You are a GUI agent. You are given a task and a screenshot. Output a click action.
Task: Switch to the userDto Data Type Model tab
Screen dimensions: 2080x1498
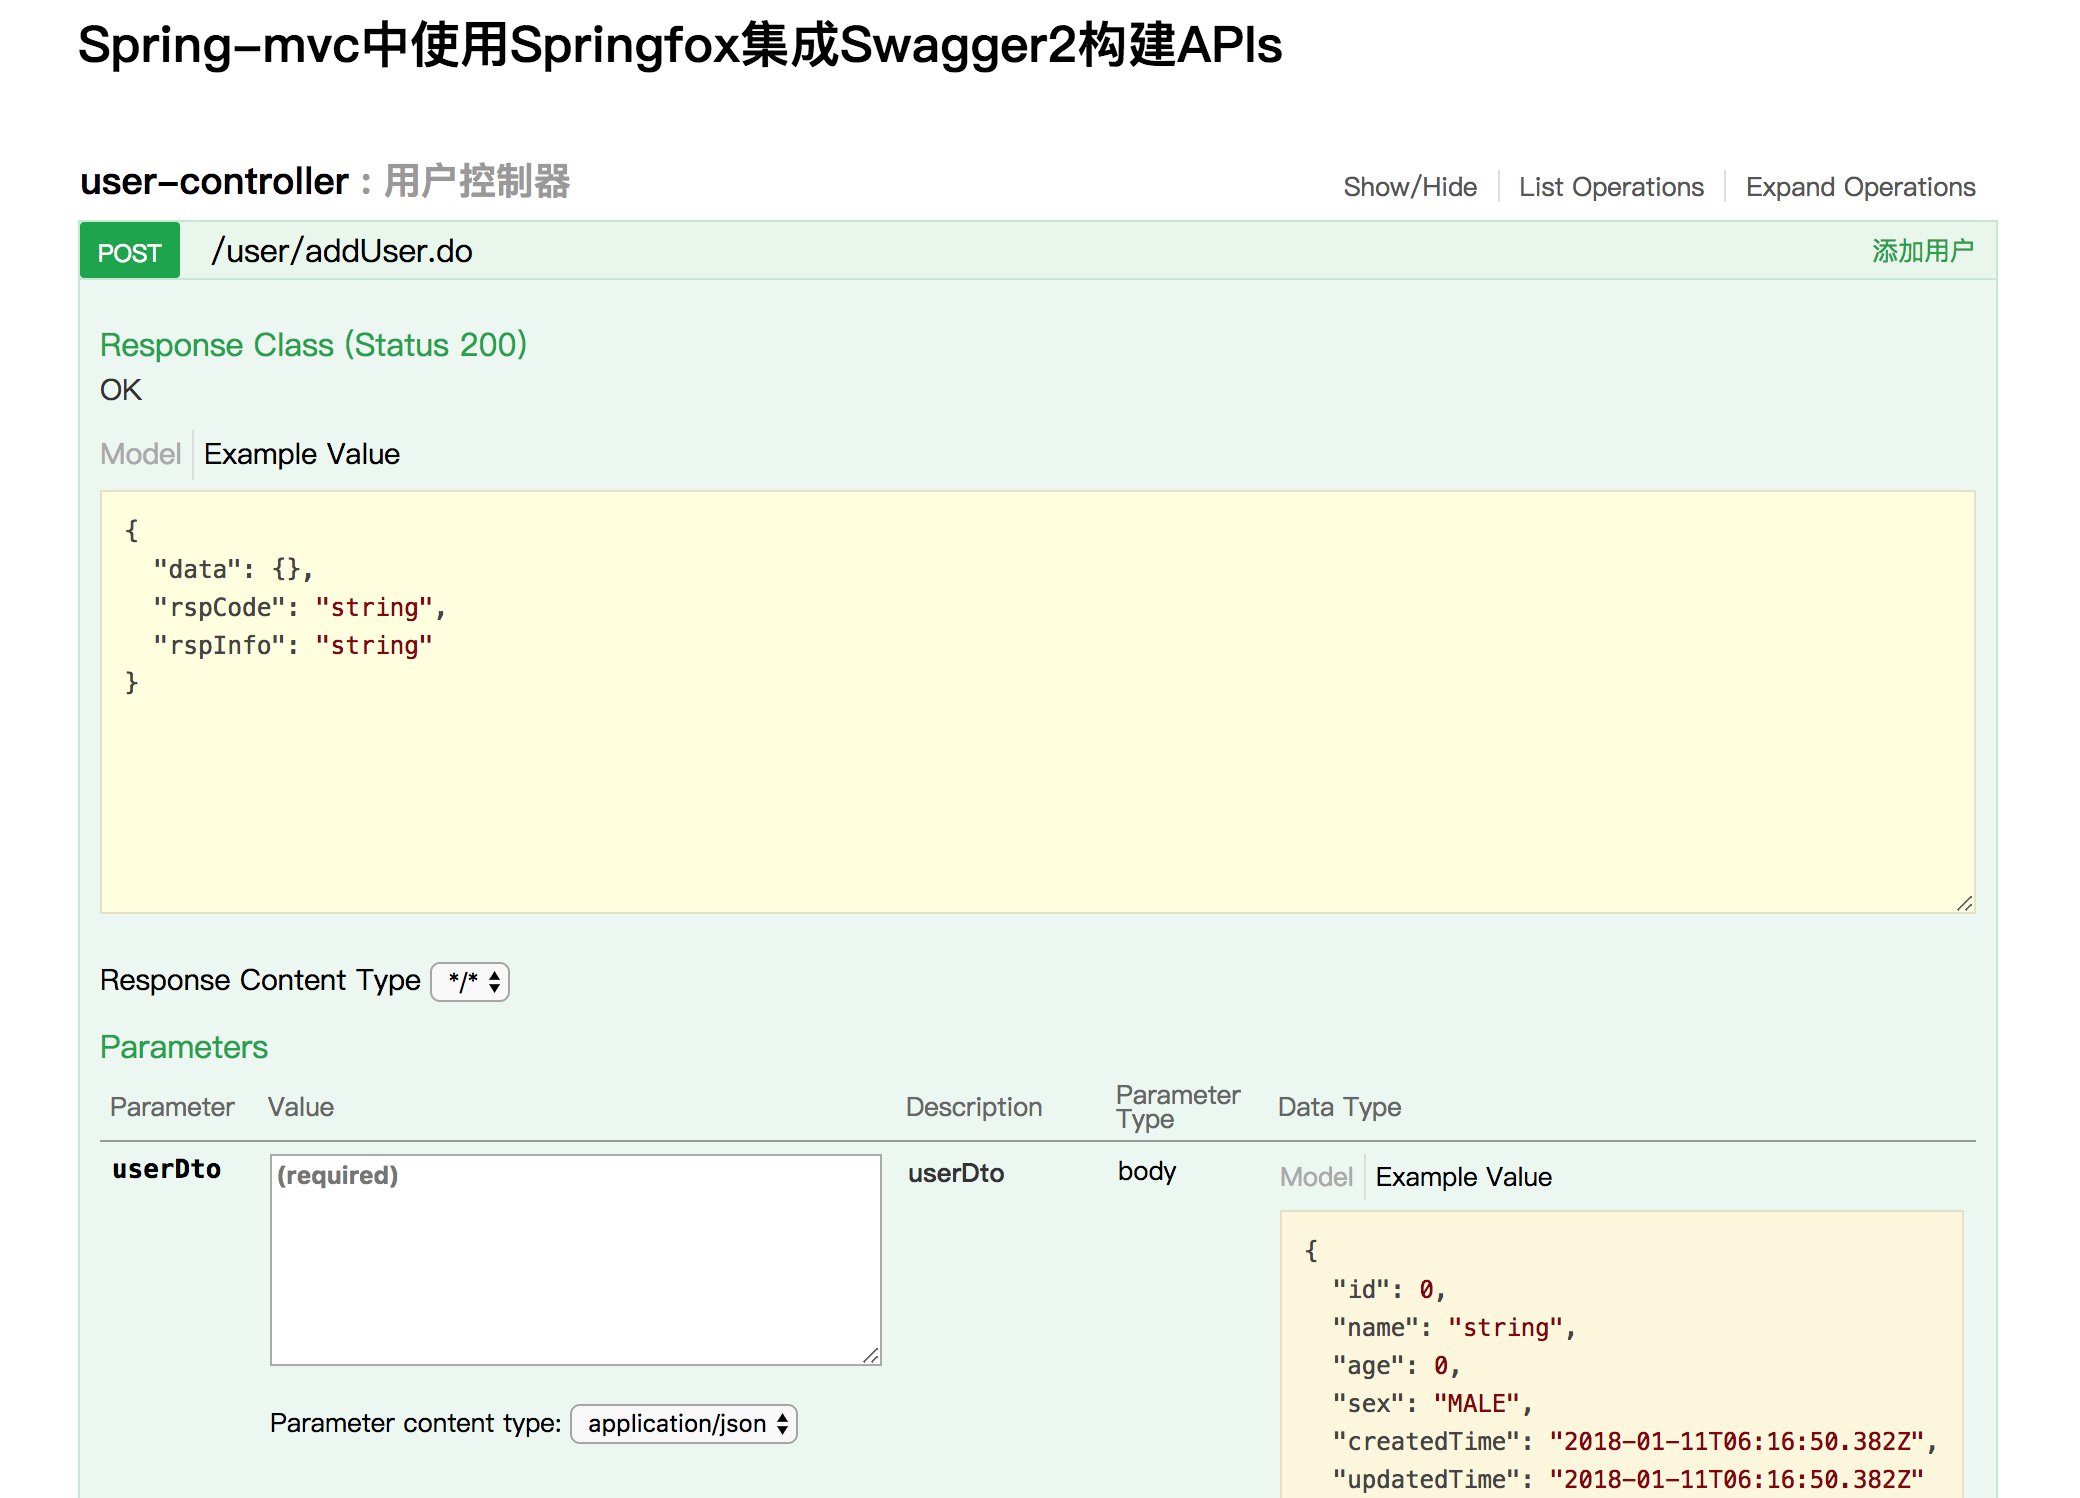tap(1316, 1177)
